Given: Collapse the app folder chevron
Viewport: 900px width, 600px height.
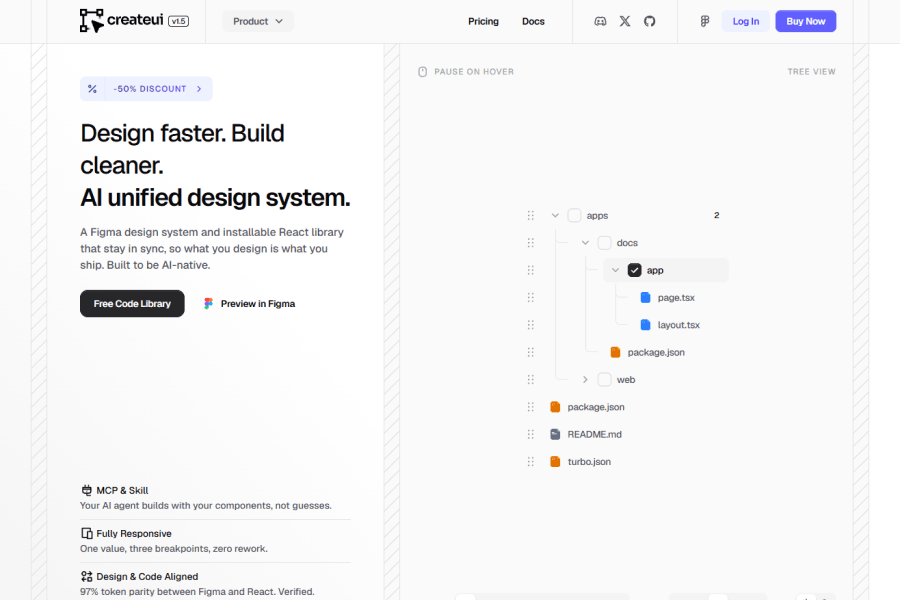Looking at the screenshot, I should point(615,270).
